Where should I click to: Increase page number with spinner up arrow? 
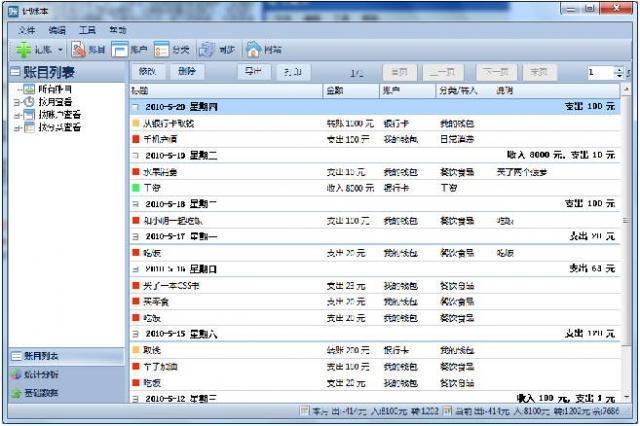[x=619, y=70]
